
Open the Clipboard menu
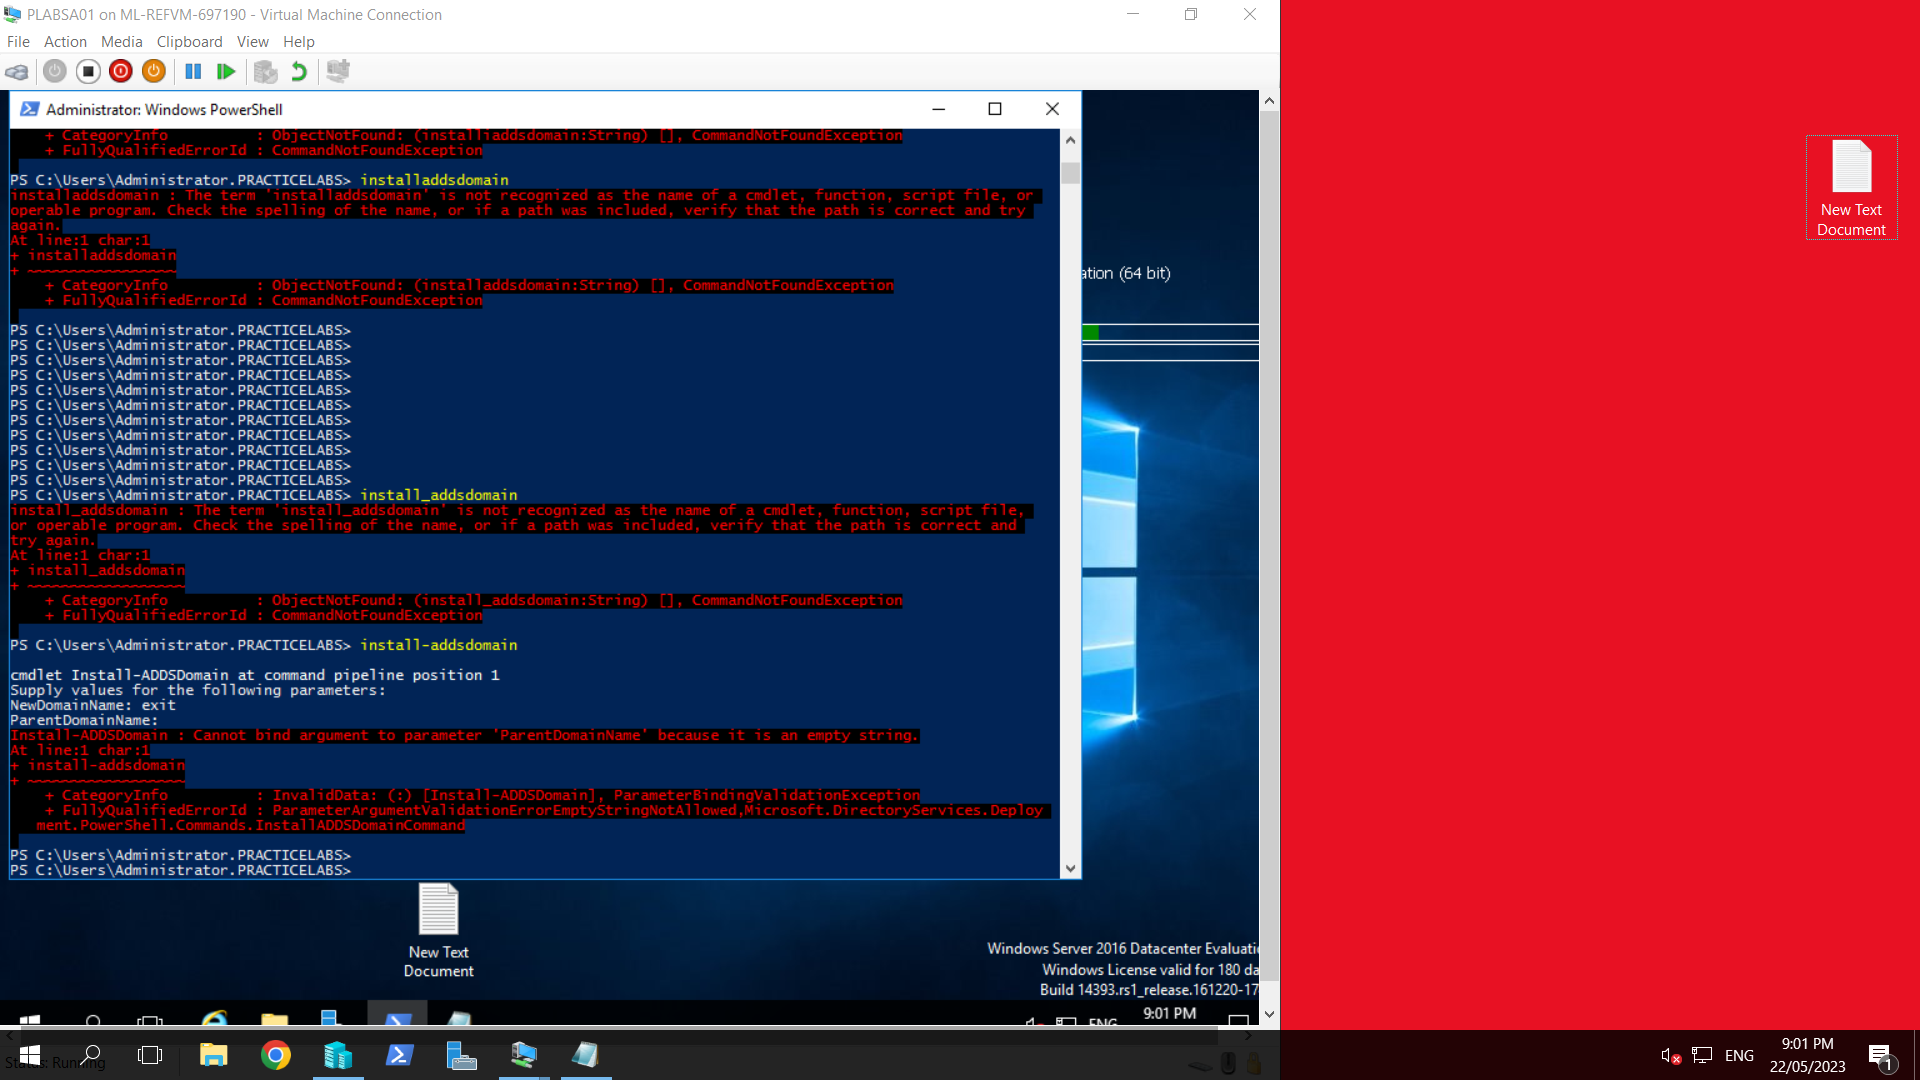tap(189, 42)
